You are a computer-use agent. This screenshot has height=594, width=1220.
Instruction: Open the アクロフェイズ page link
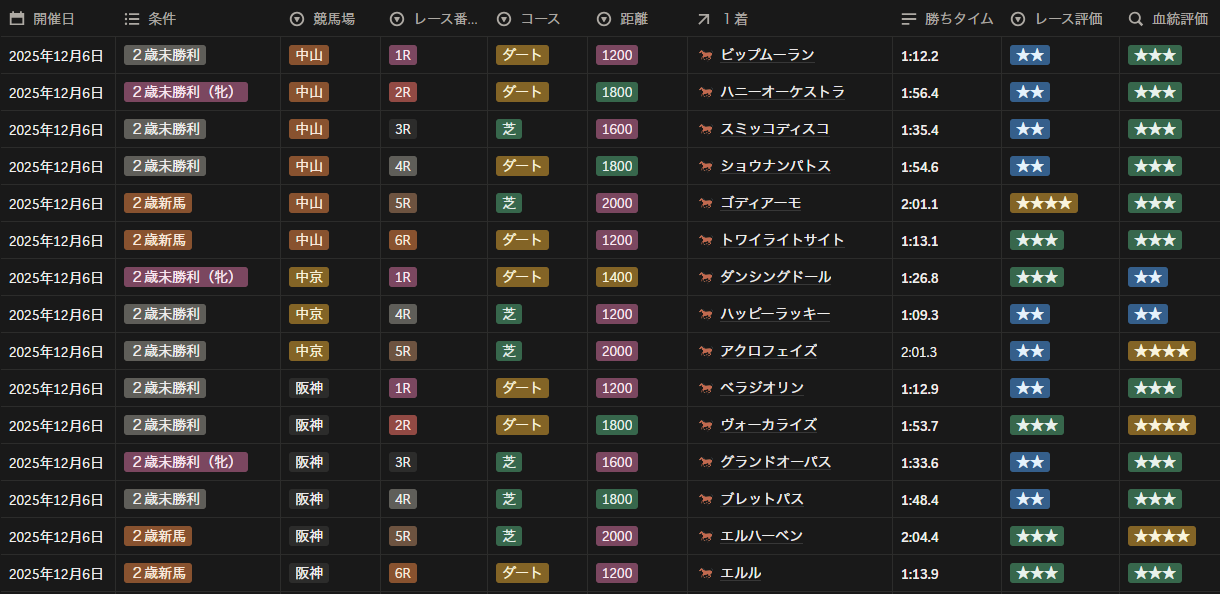768,351
